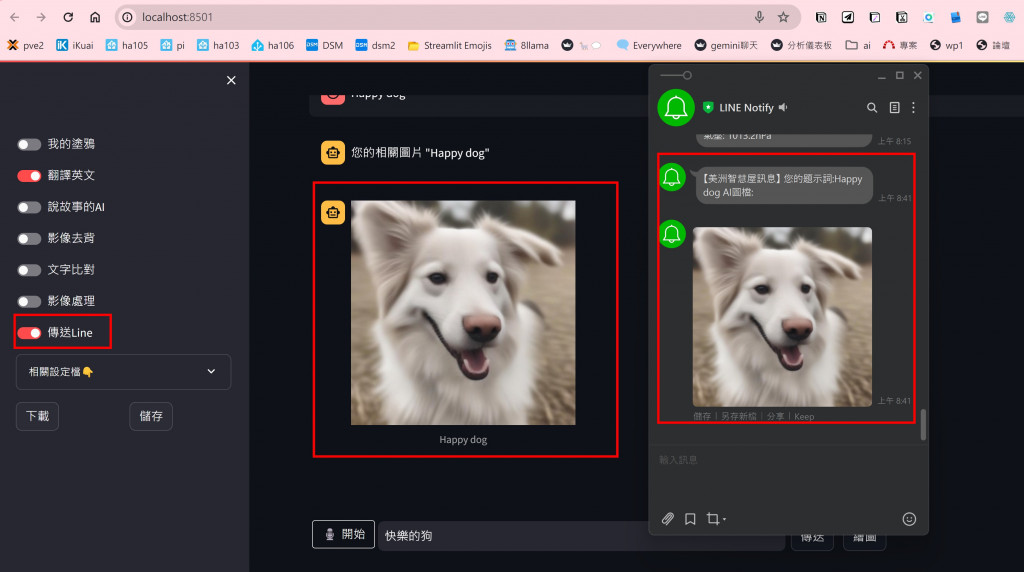Open the ha105 bookmark
The image size is (1024, 572).
127,45
